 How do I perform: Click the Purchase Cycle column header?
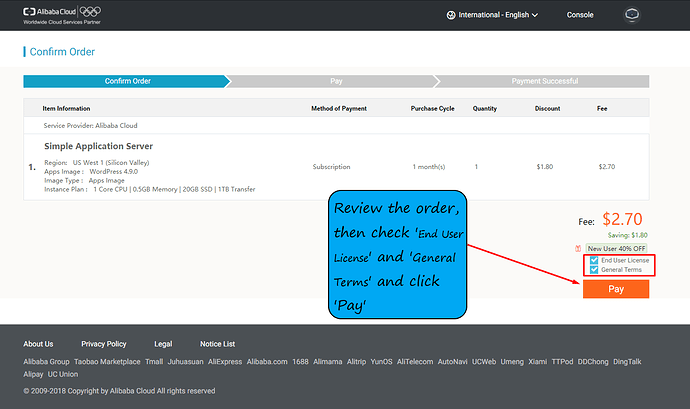tap(432, 108)
